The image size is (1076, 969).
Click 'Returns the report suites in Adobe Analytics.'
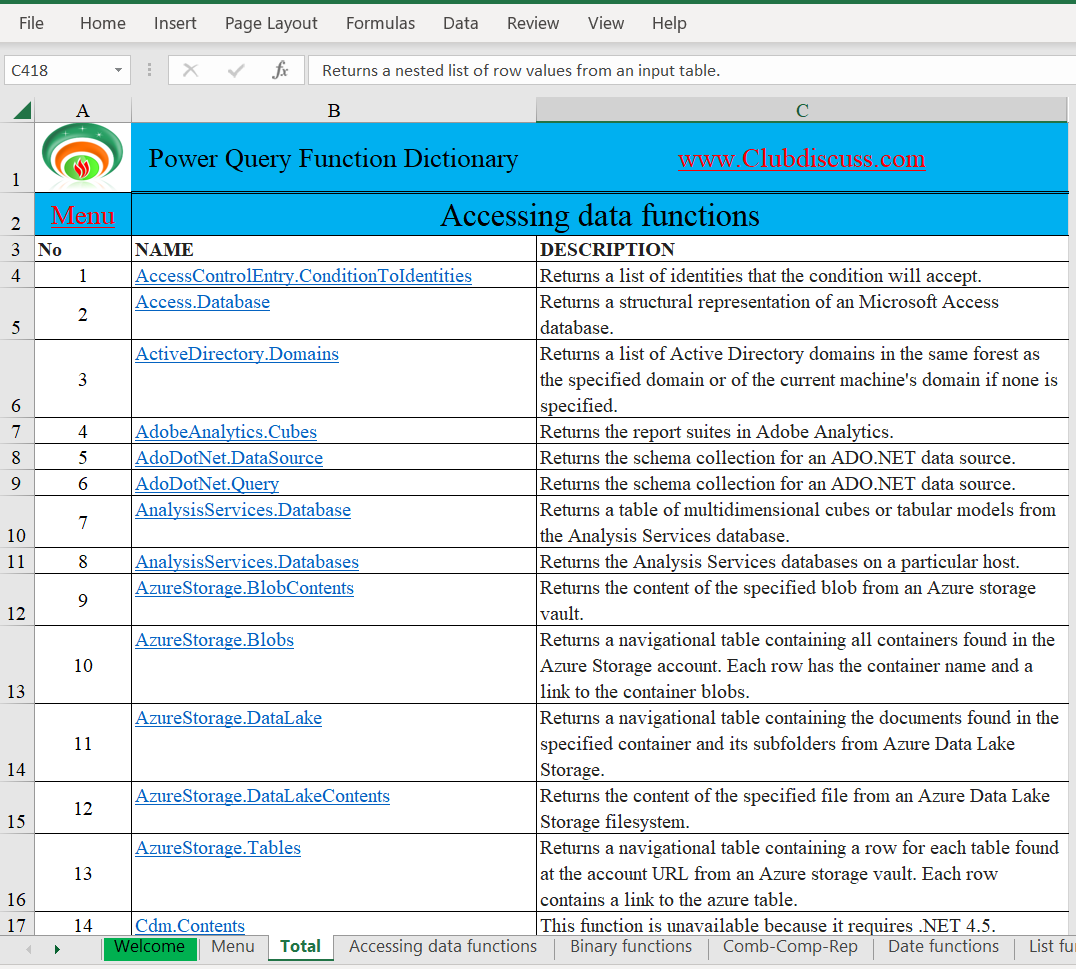[x=802, y=432]
